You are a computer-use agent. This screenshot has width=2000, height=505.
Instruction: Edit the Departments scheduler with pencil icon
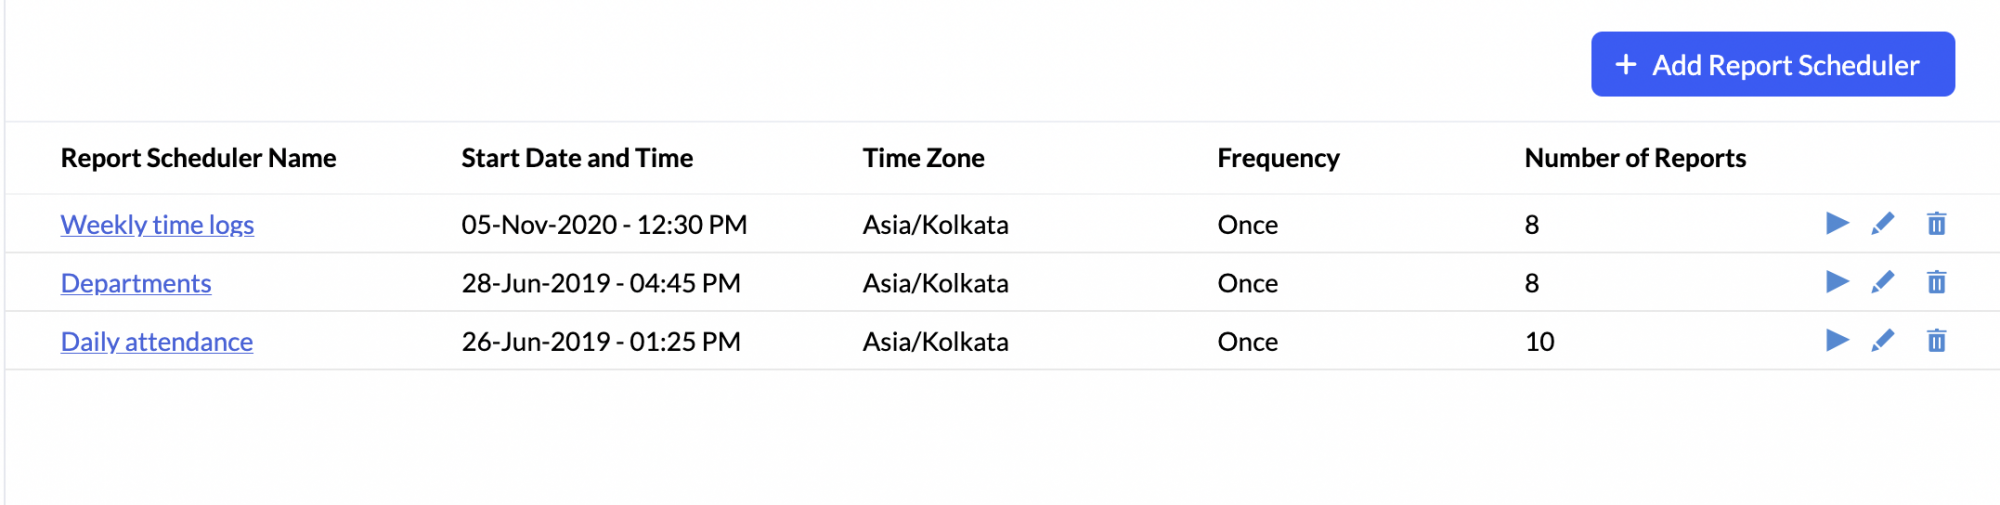(1883, 282)
